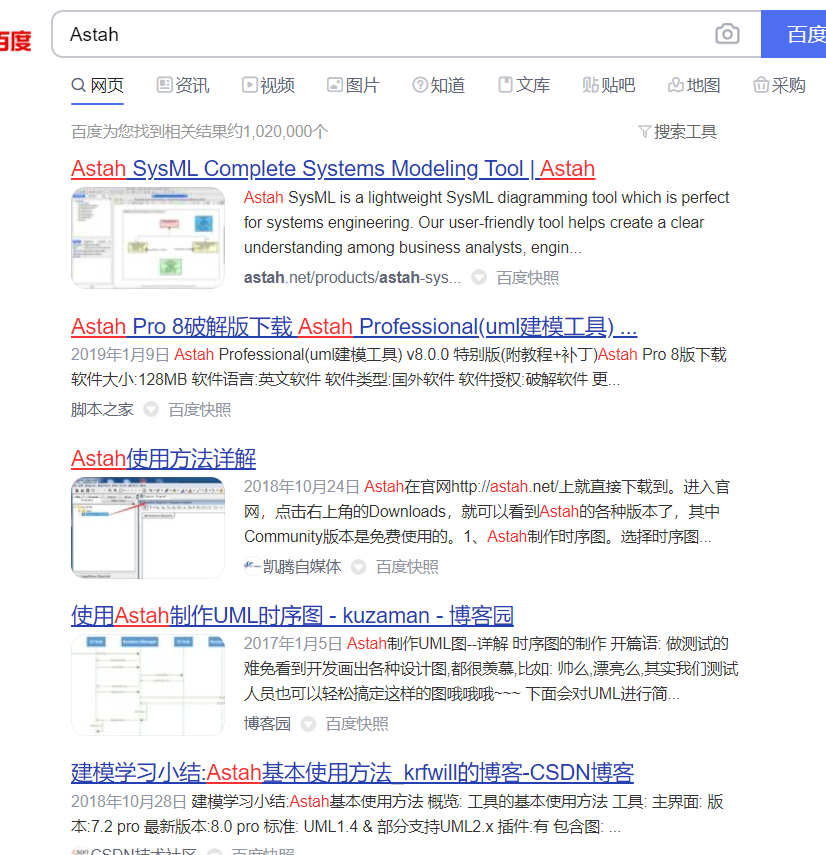This screenshot has width=826, height=855.
Task: Open Astah使用方法详解 result link
Action: tap(164, 459)
